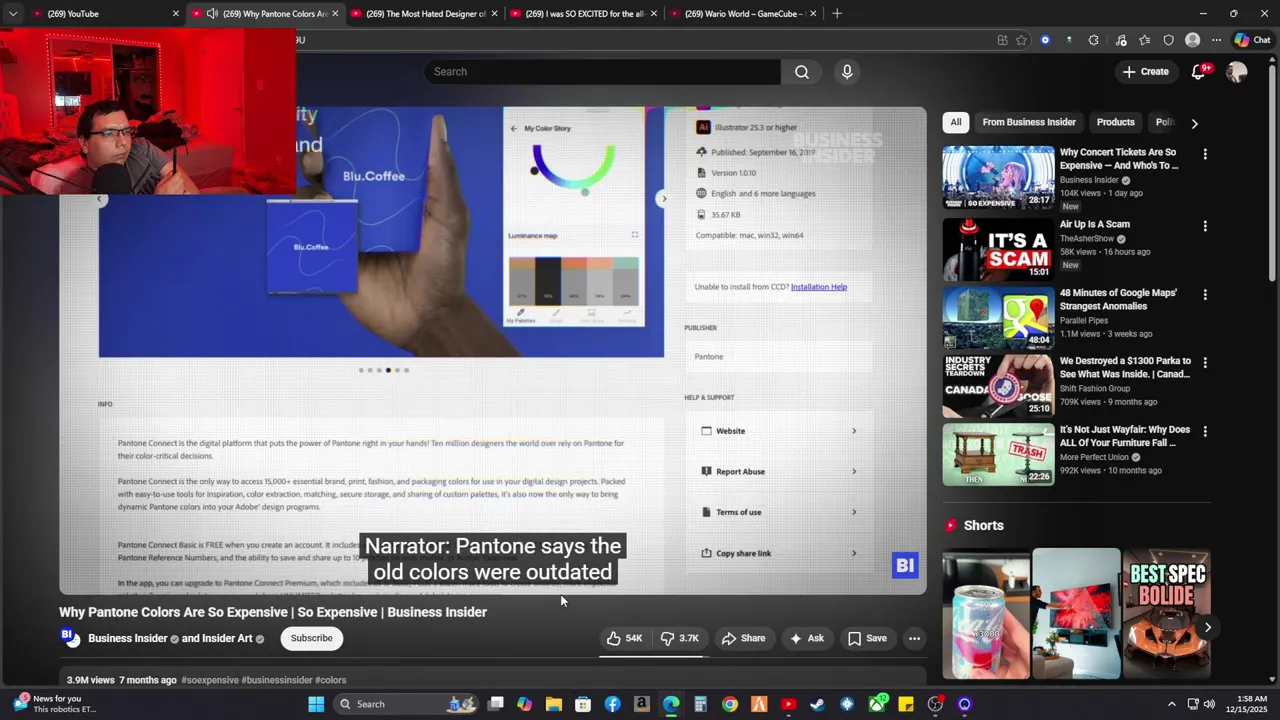Select the All filter chip
The height and width of the screenshot is (720, 1280).
tap(956, 122)
